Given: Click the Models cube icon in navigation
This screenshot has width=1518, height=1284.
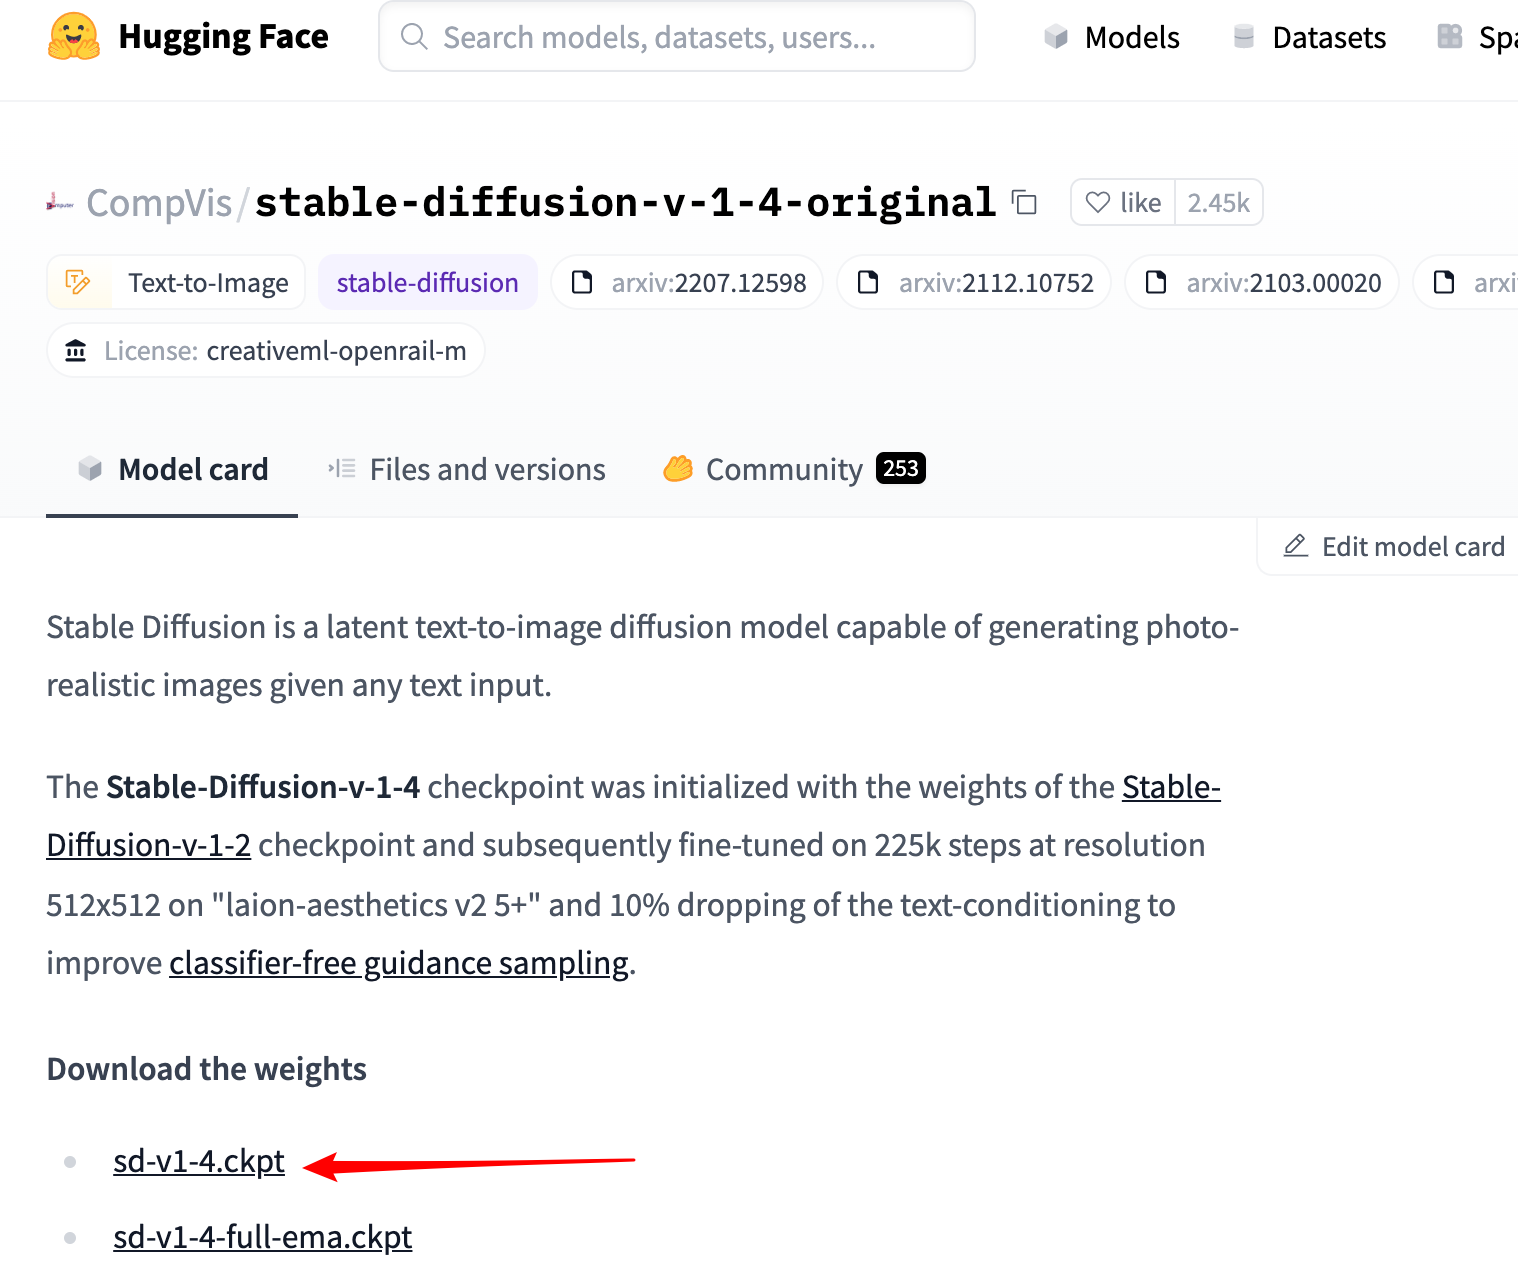Looking at the screenshot, I should coord(1056,37).
